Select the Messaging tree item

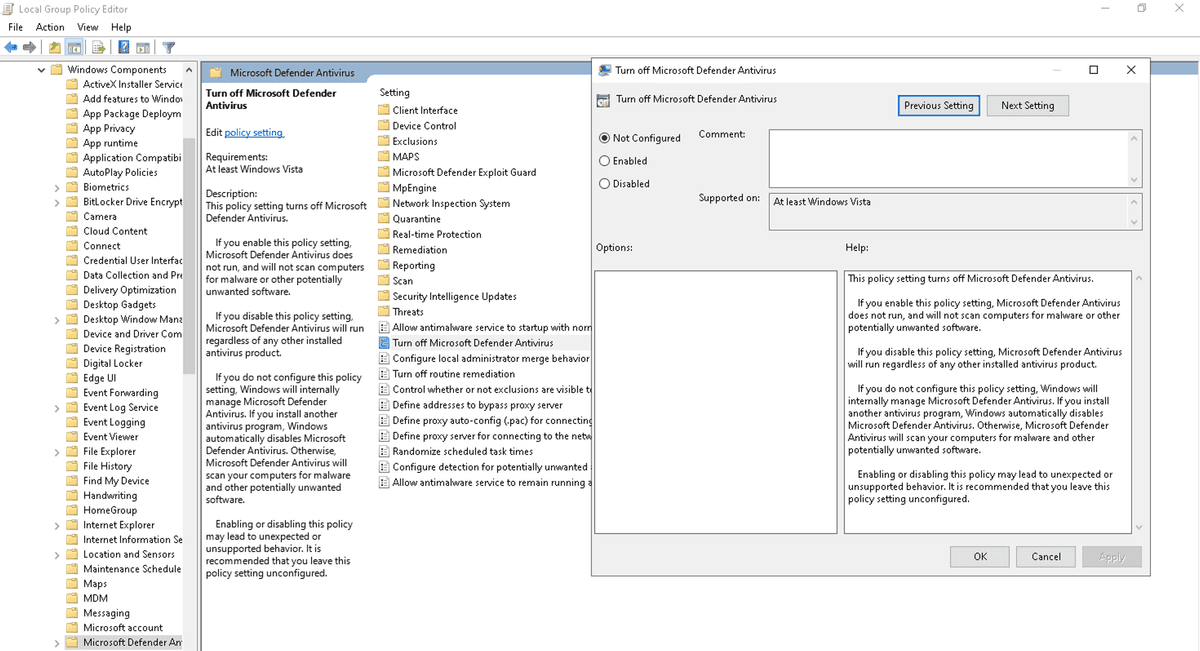coord(106,613)
